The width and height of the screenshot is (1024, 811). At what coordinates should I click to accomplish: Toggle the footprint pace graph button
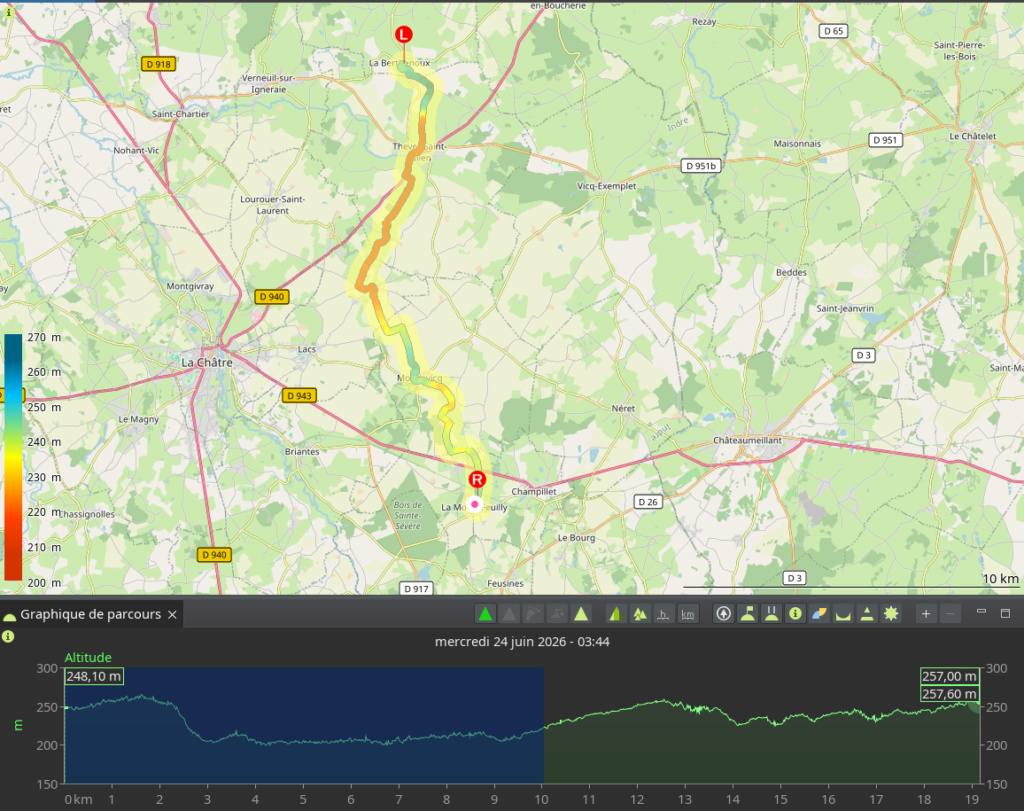tap(533, 614)
